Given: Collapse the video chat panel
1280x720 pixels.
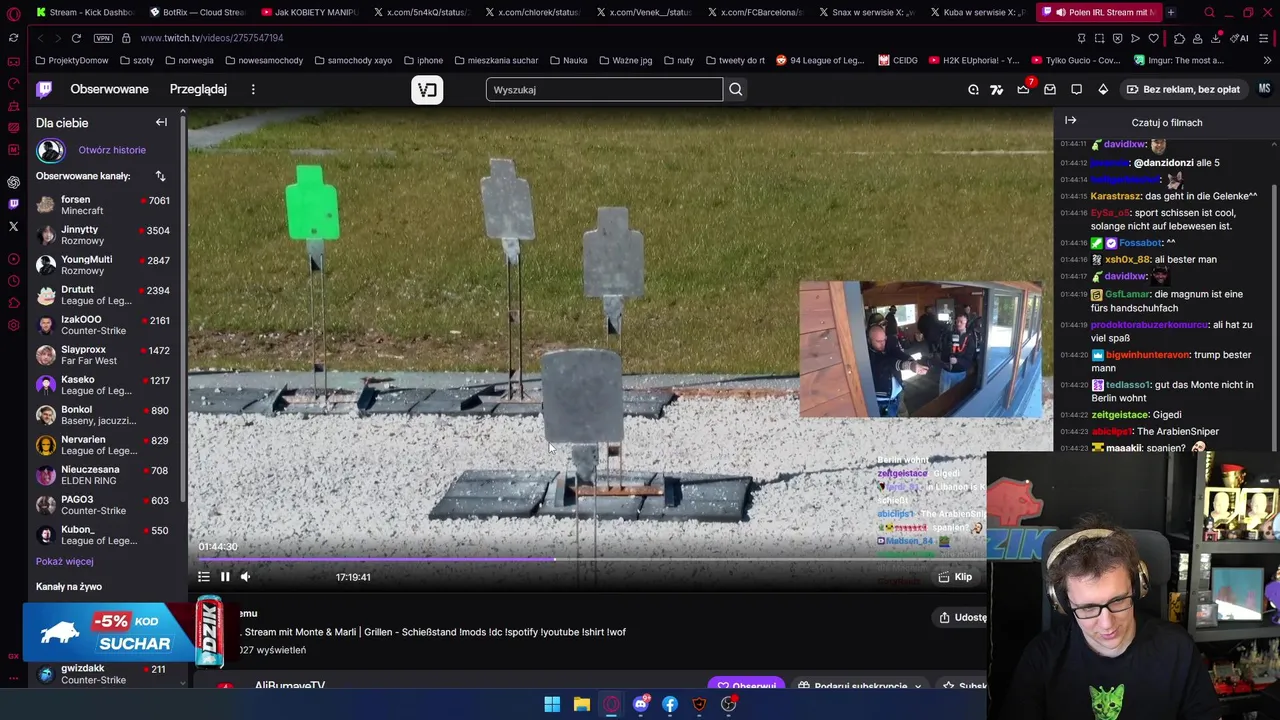Looking at the screenshot, I should coord(1070,121).
